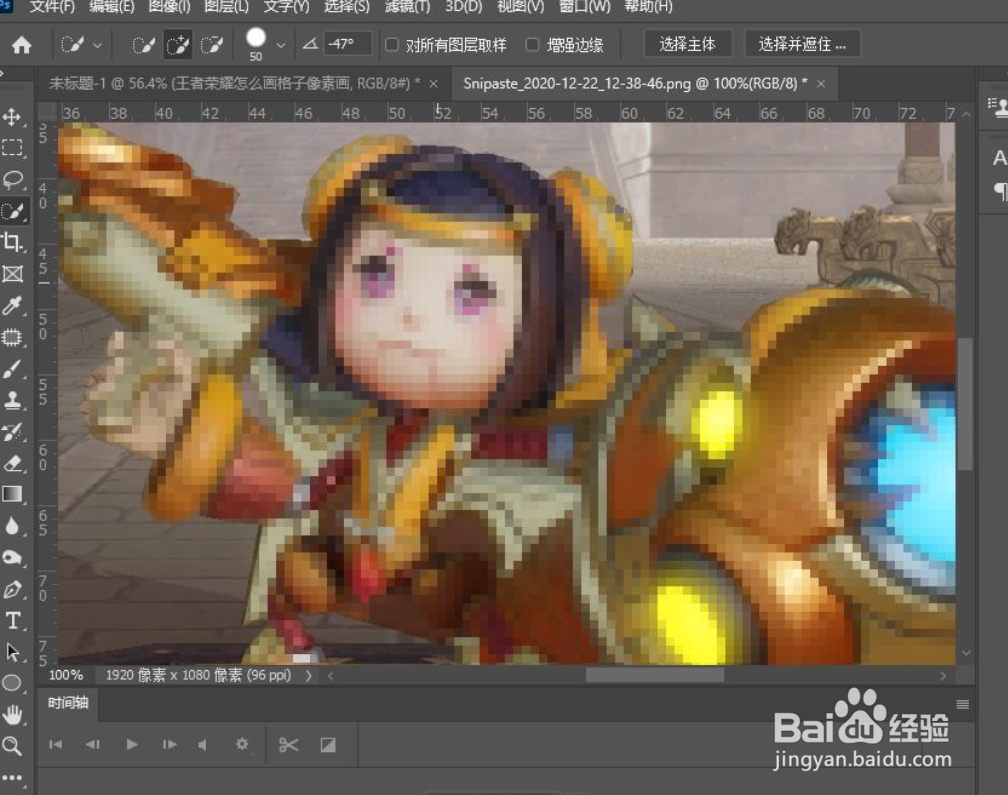
Task: Select the Crop tool
Action: coord(12,242)
